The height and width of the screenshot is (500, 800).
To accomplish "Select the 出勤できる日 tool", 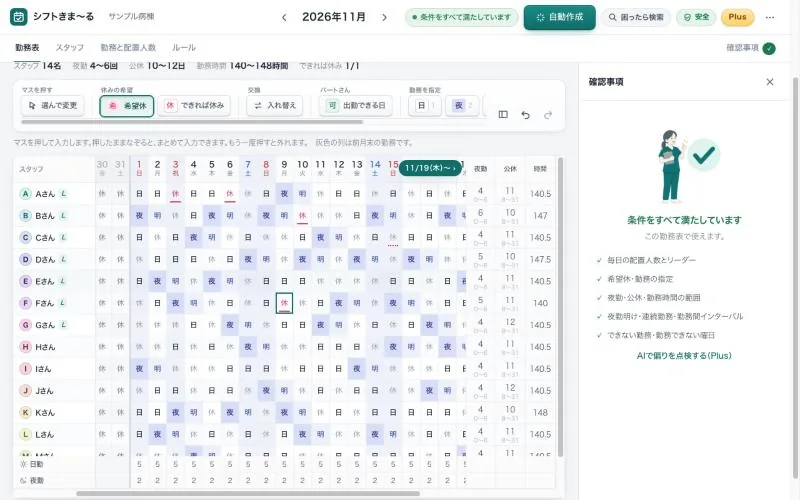I will coord(356,106).
